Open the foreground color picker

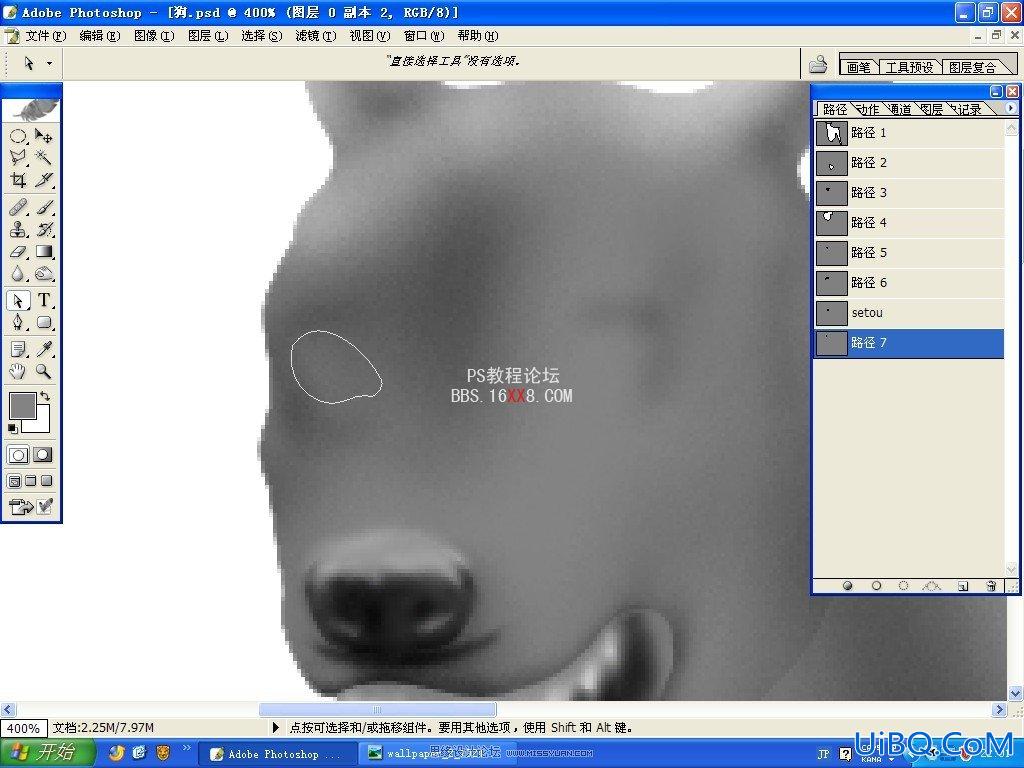(x=22, y=406)
